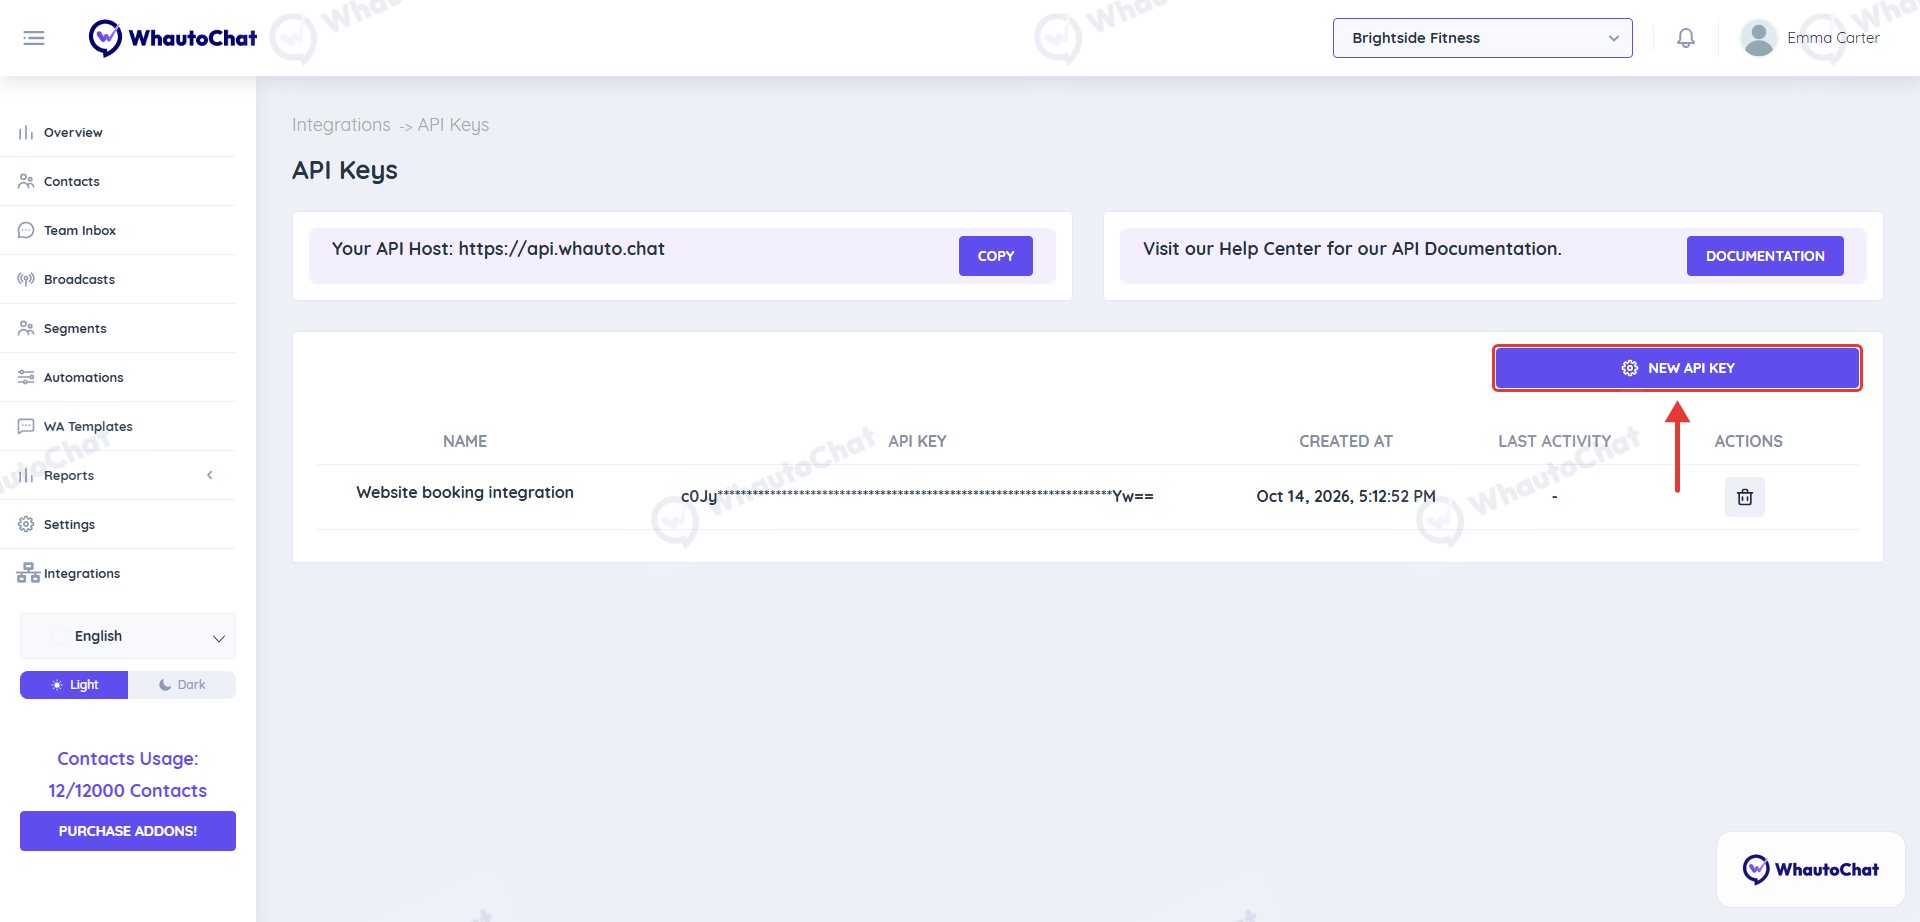Open the hamburger menu icon

coord(34,38)
